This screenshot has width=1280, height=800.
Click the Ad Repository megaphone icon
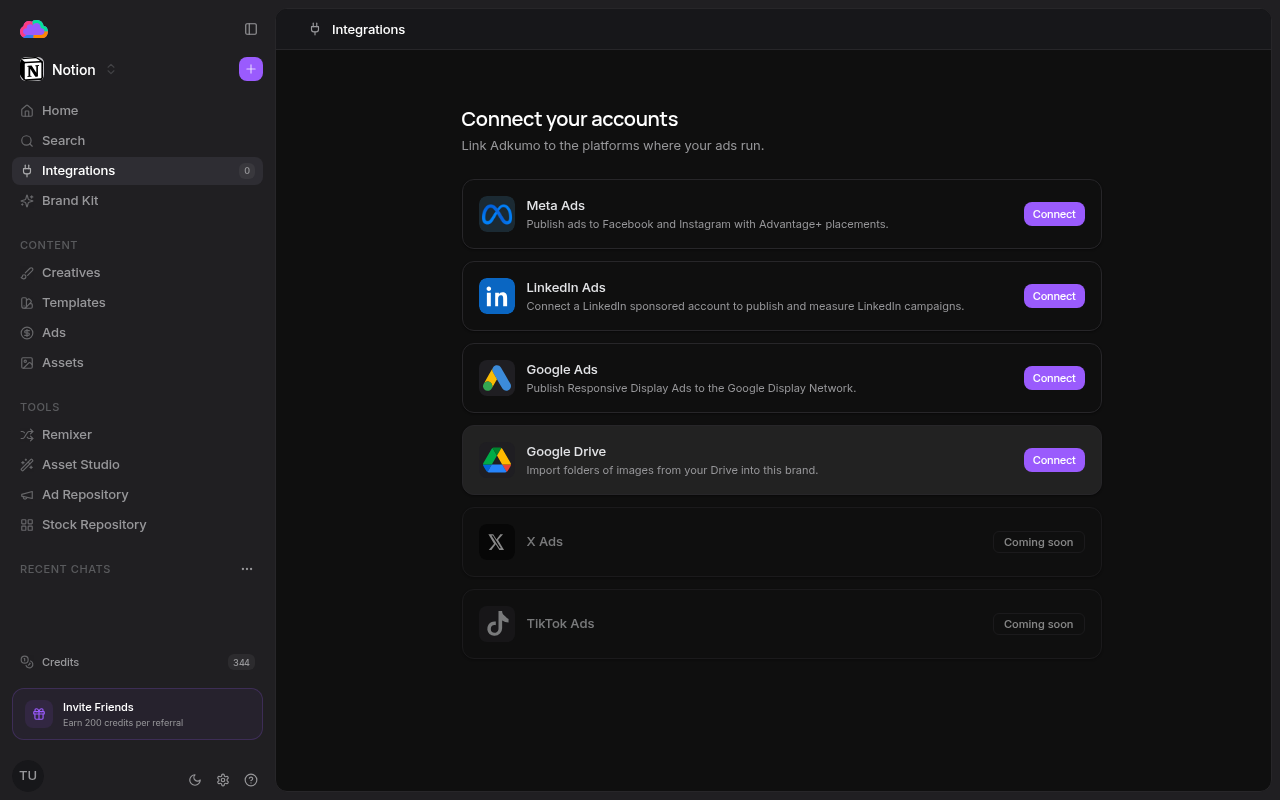click(27, 495)
